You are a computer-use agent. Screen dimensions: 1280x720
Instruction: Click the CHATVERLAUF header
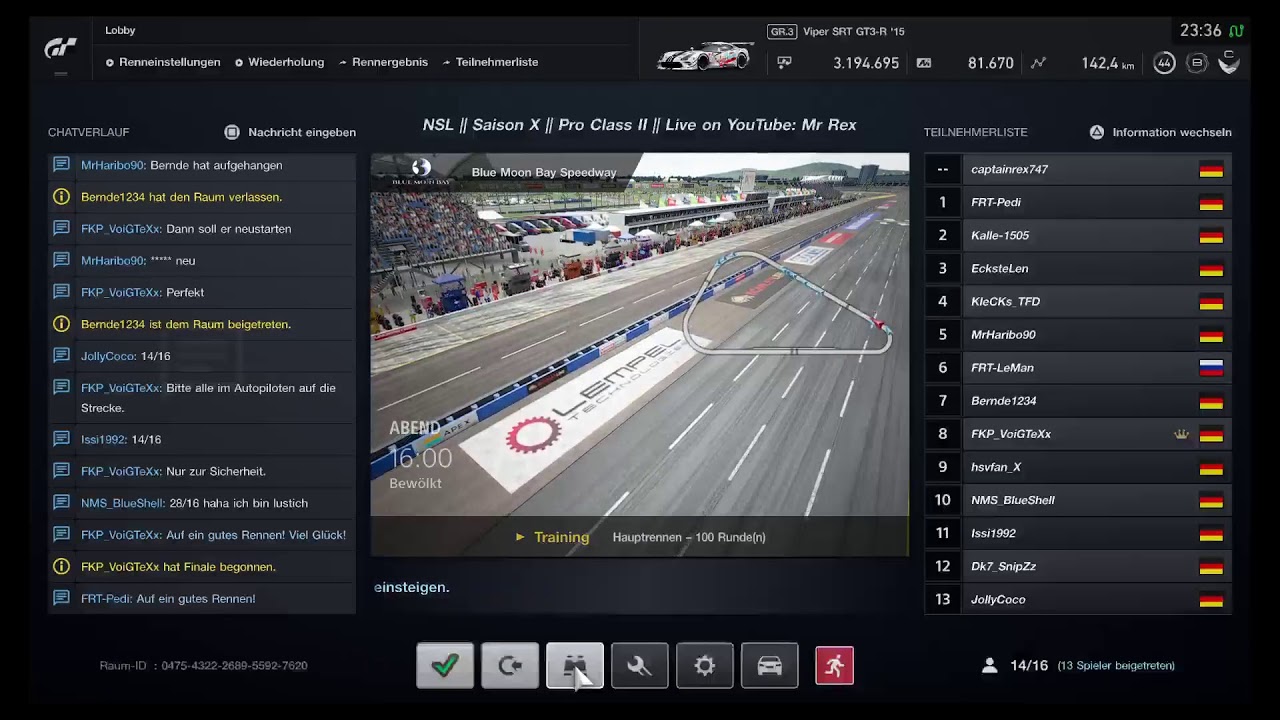tap(89, 132)
